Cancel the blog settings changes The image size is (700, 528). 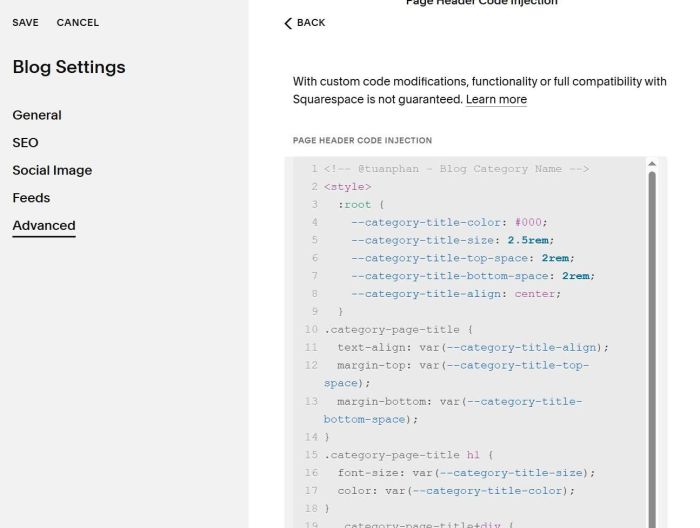(x=78, y=23)
